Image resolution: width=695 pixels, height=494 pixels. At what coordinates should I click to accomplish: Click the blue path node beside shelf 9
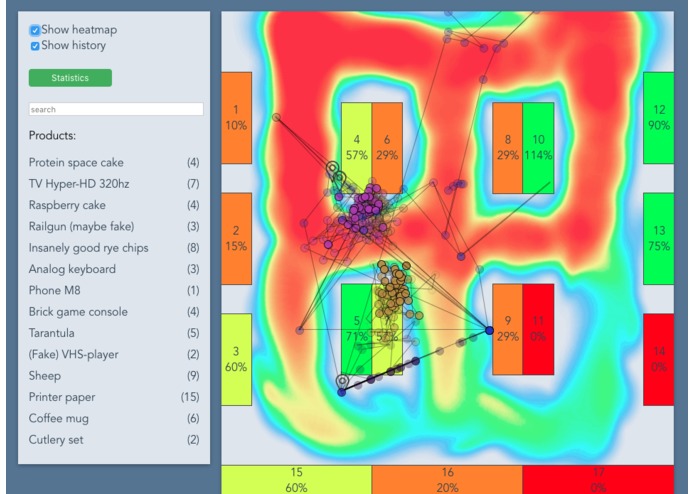489,331
